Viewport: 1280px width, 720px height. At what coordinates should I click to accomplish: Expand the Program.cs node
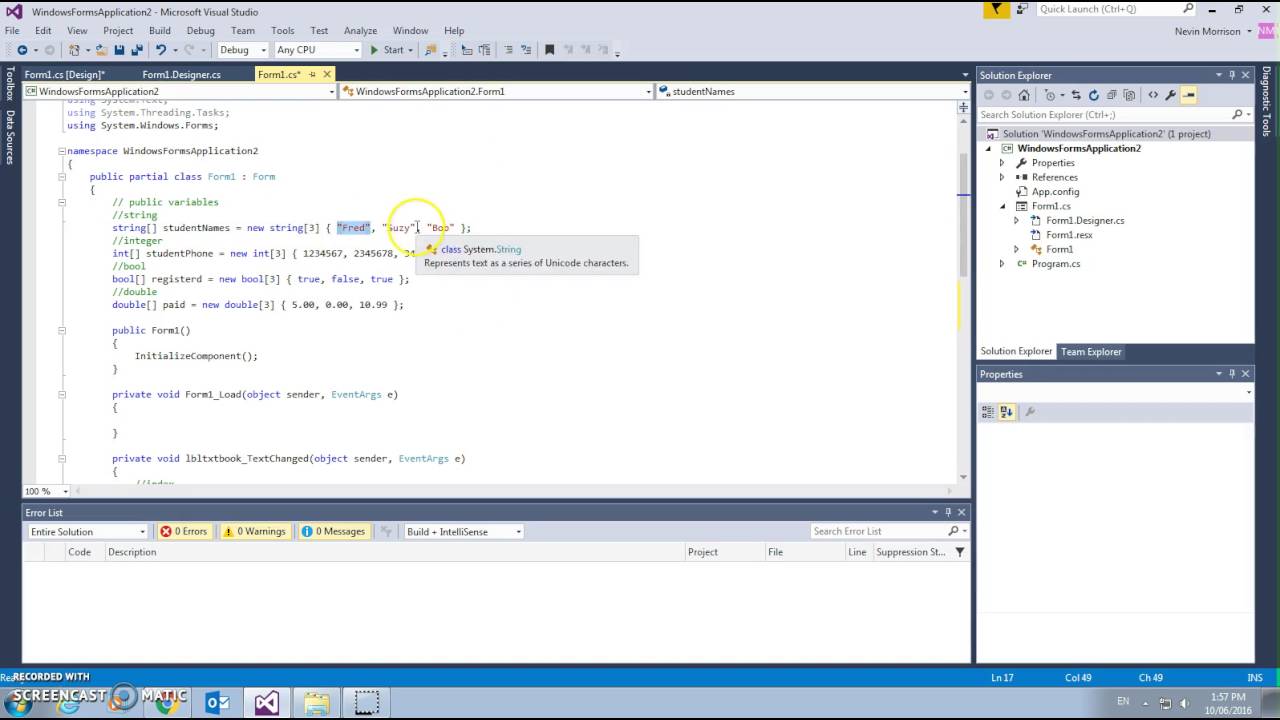1002,264
